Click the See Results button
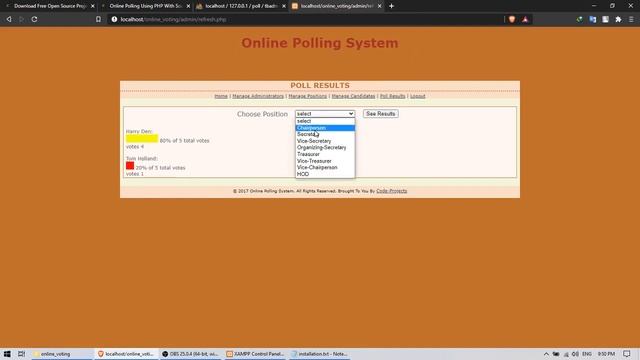The image size is (640, 360). pyautogui.click(x=380, y=114)
